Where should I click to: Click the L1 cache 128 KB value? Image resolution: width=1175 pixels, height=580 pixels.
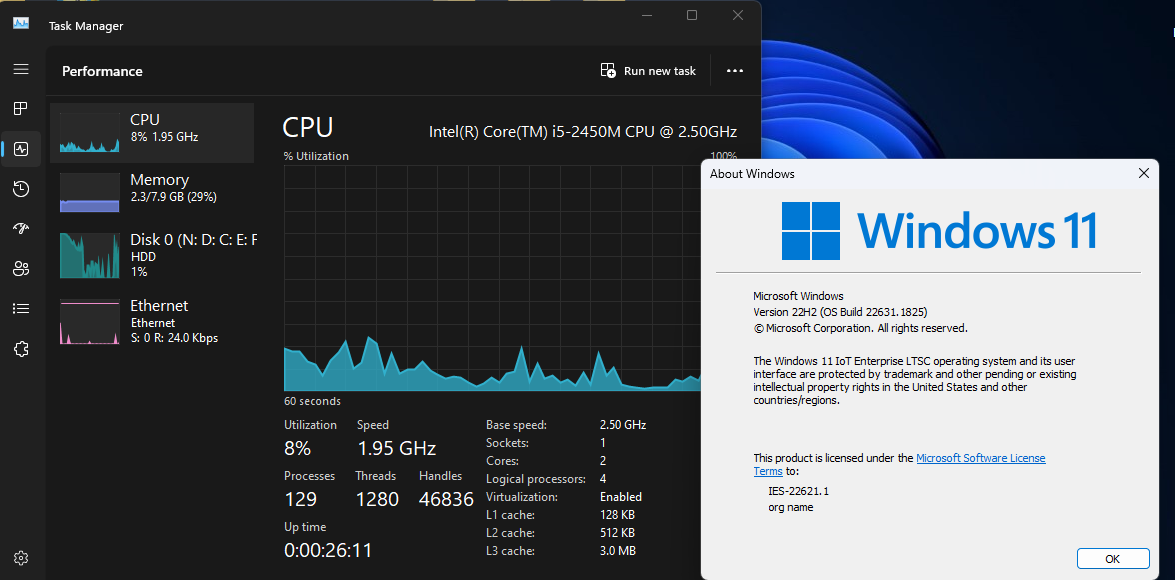pyautogui.click(x=617, y=515)
